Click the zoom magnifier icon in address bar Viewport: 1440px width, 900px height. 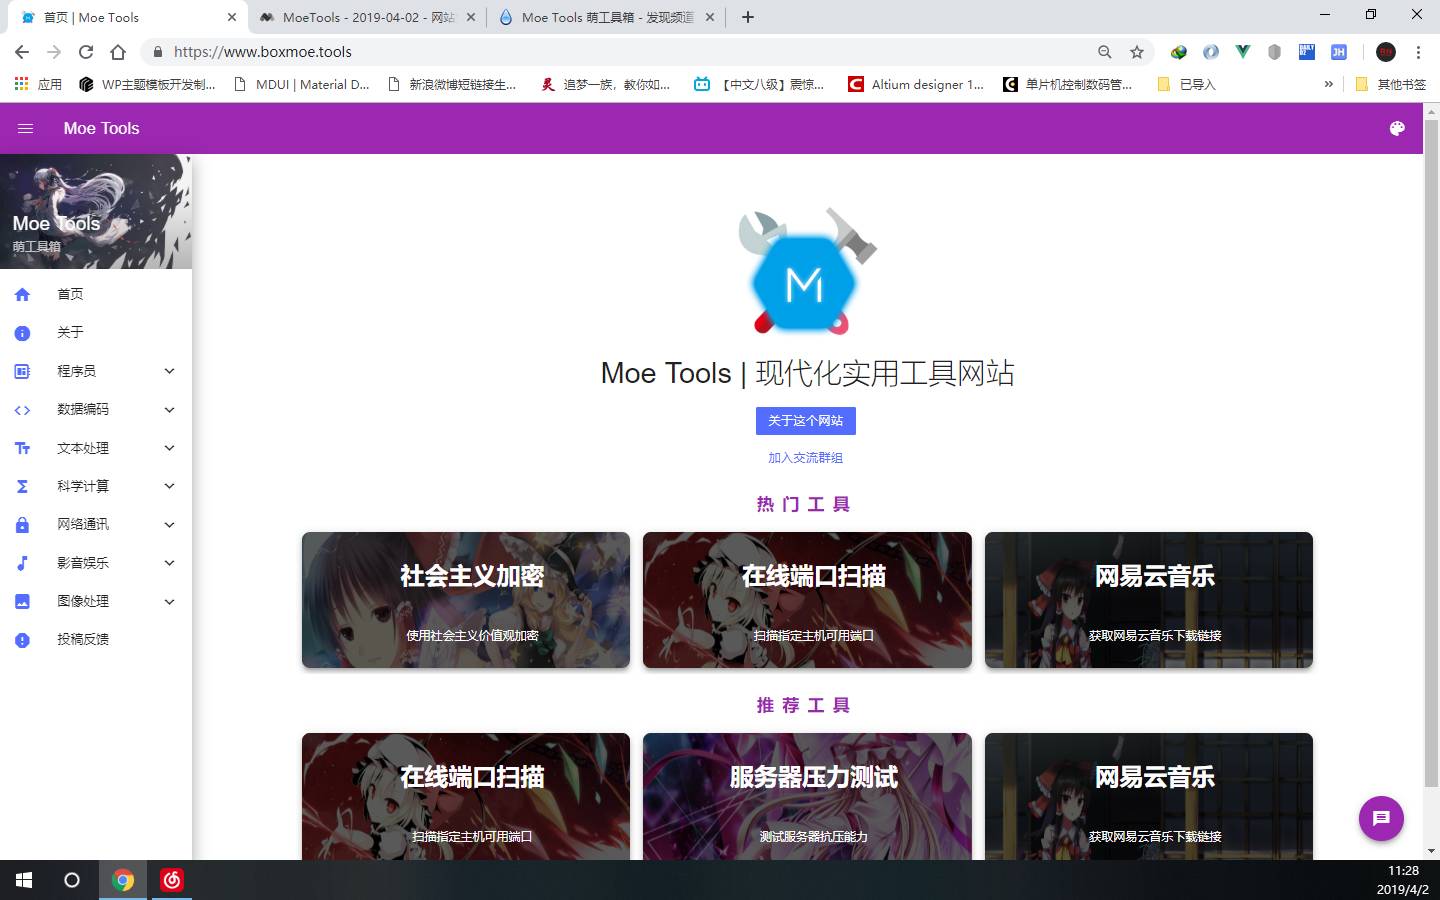point(1105,52)
